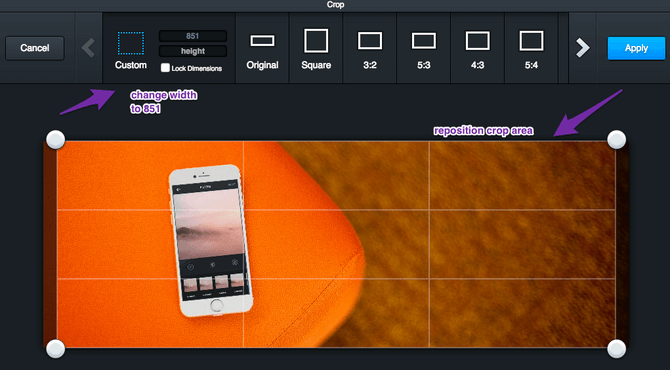Pick the 5:3 crop ratio
Viewport: 670px width, 370px height.
pyautogui.click(x=424, y=41)
